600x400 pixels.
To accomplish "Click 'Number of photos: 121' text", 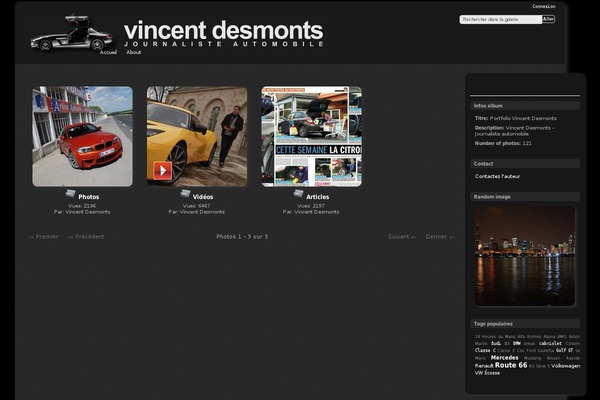I will pyautogui.click(x=503, y=143).
